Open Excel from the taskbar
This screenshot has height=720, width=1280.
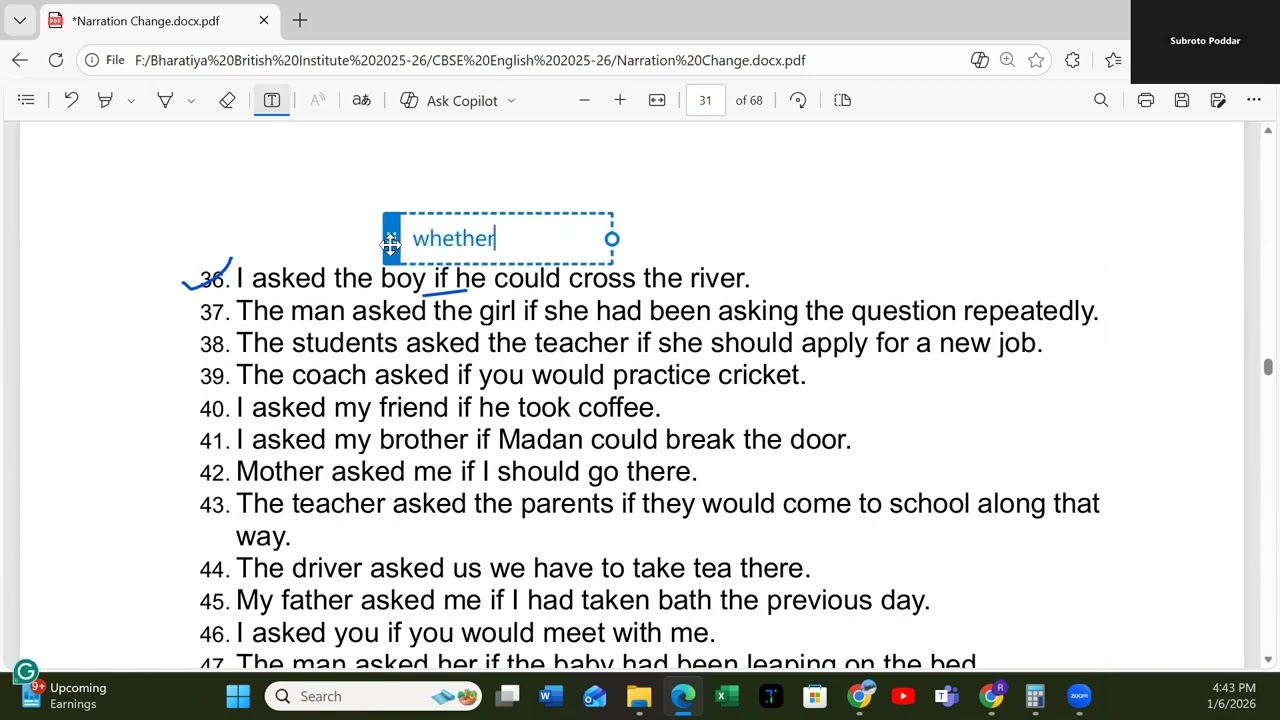[x=727, y=696]
